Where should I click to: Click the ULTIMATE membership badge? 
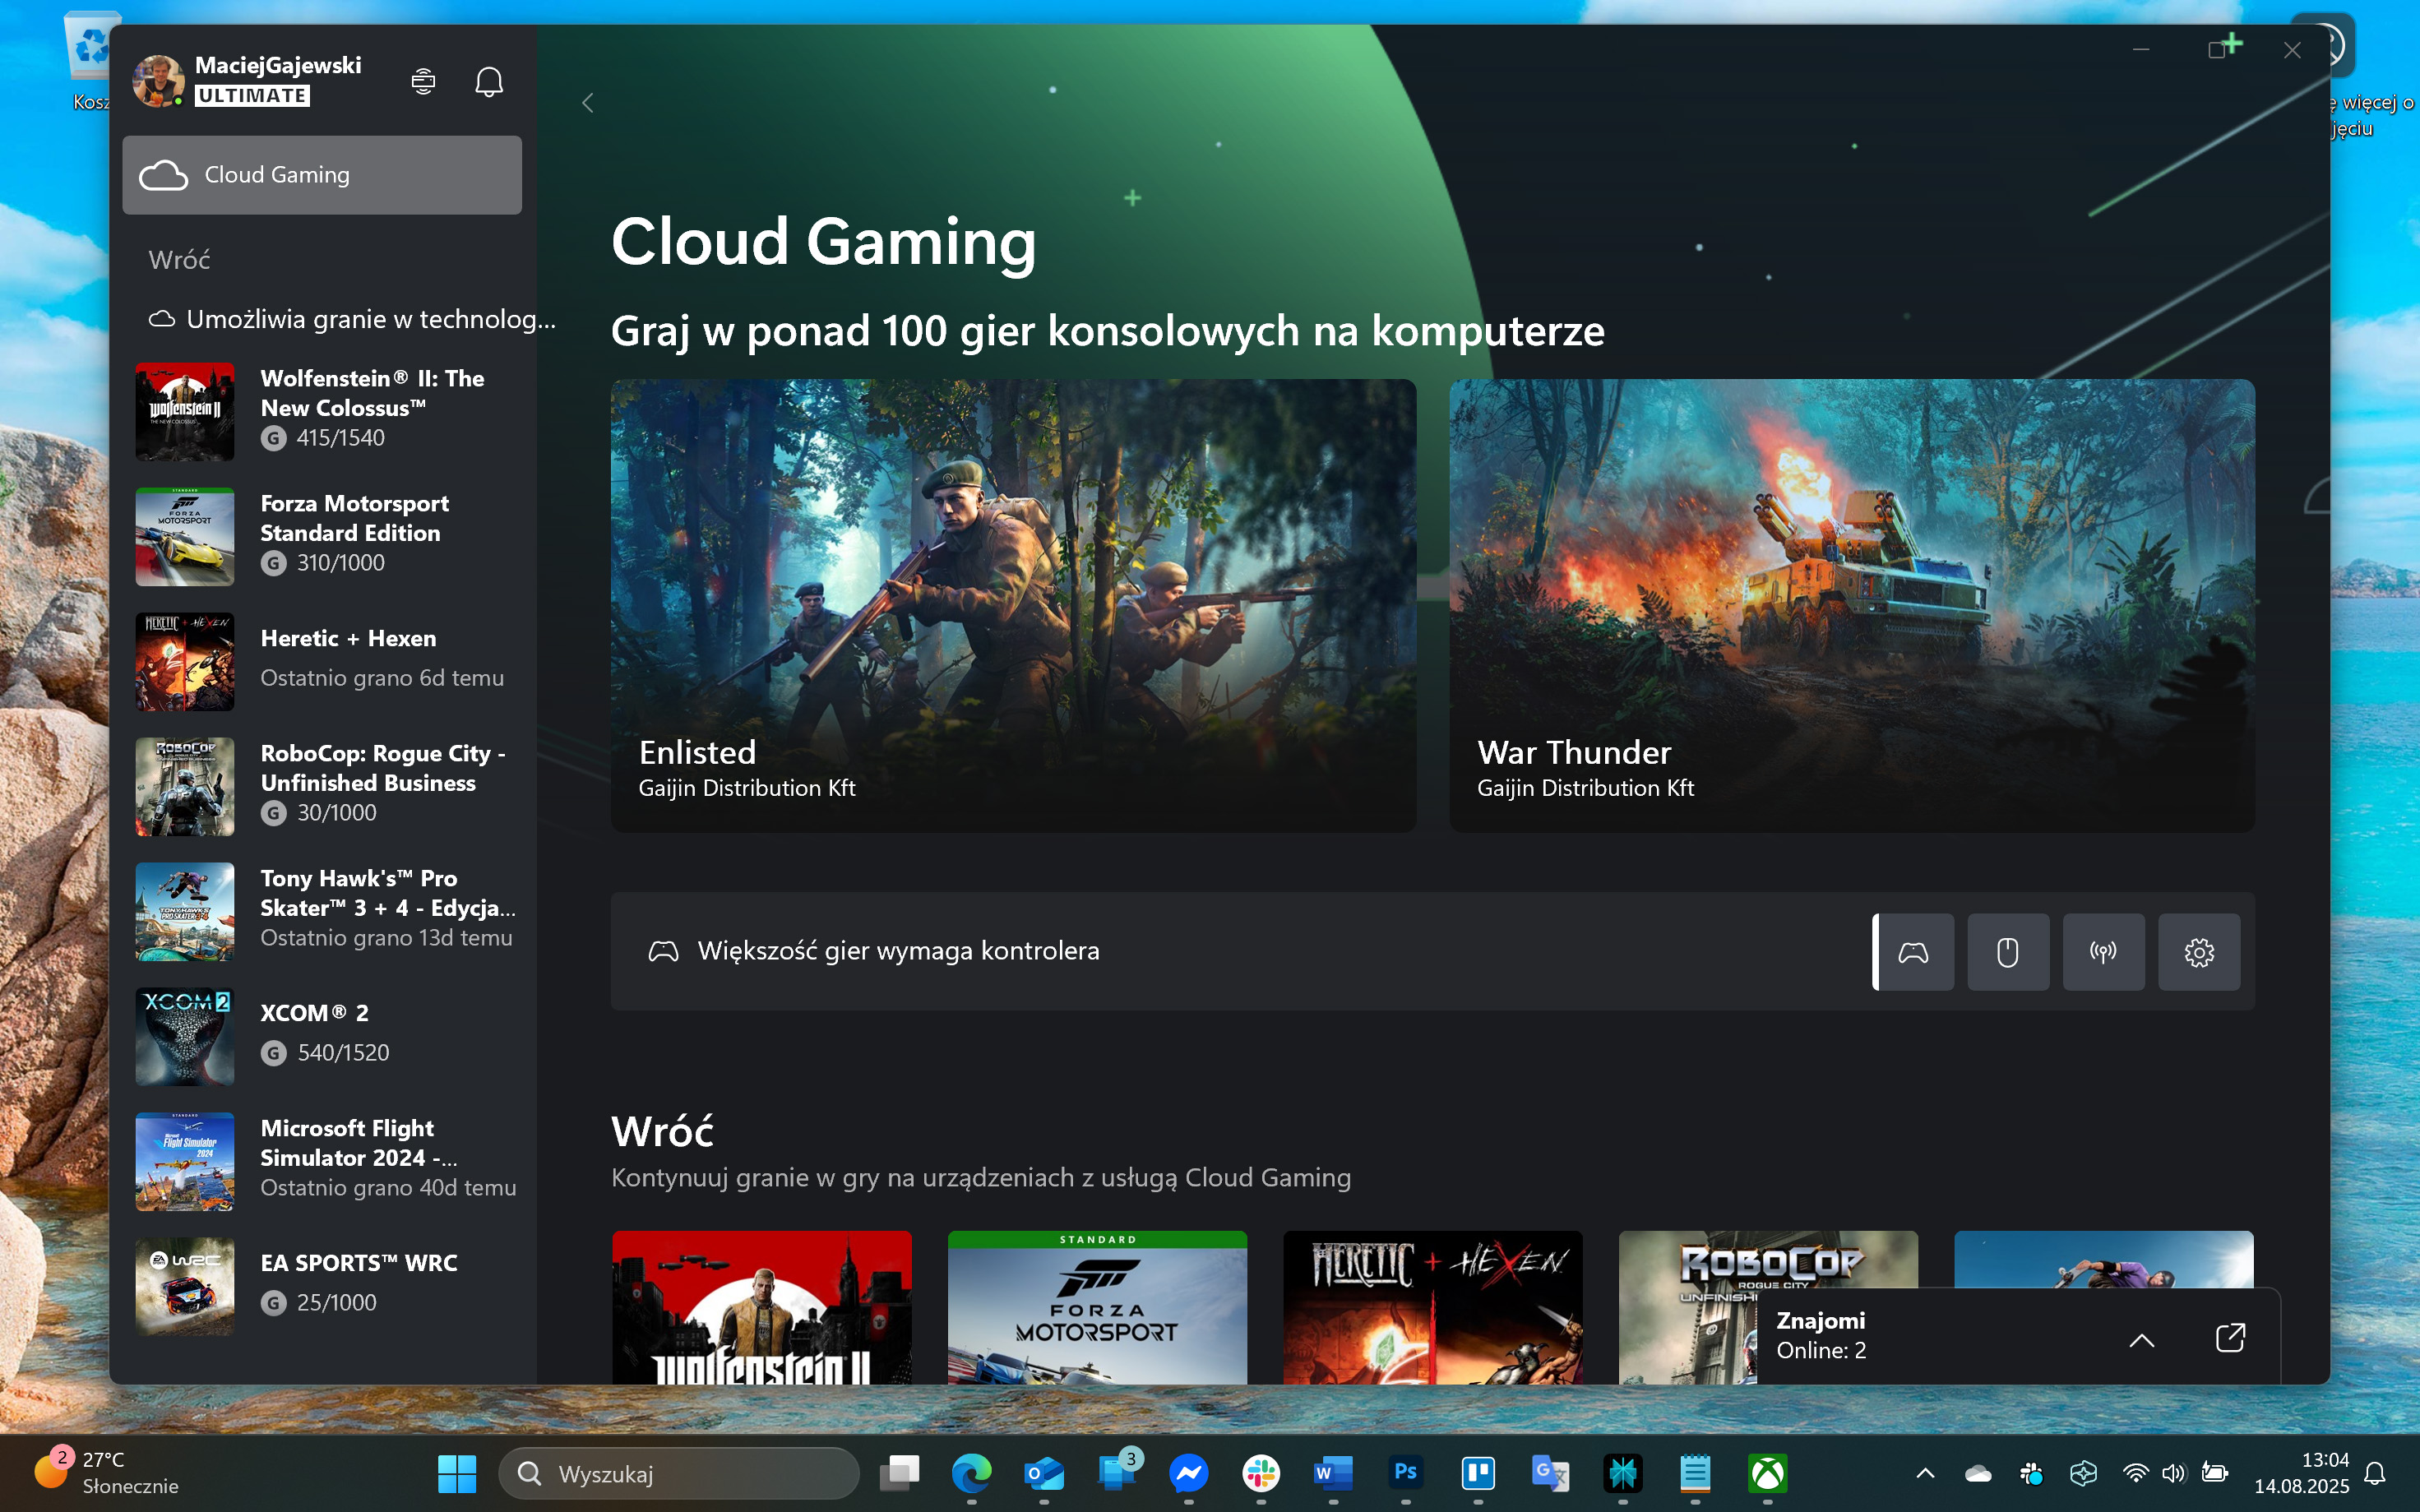click(252, 96)
